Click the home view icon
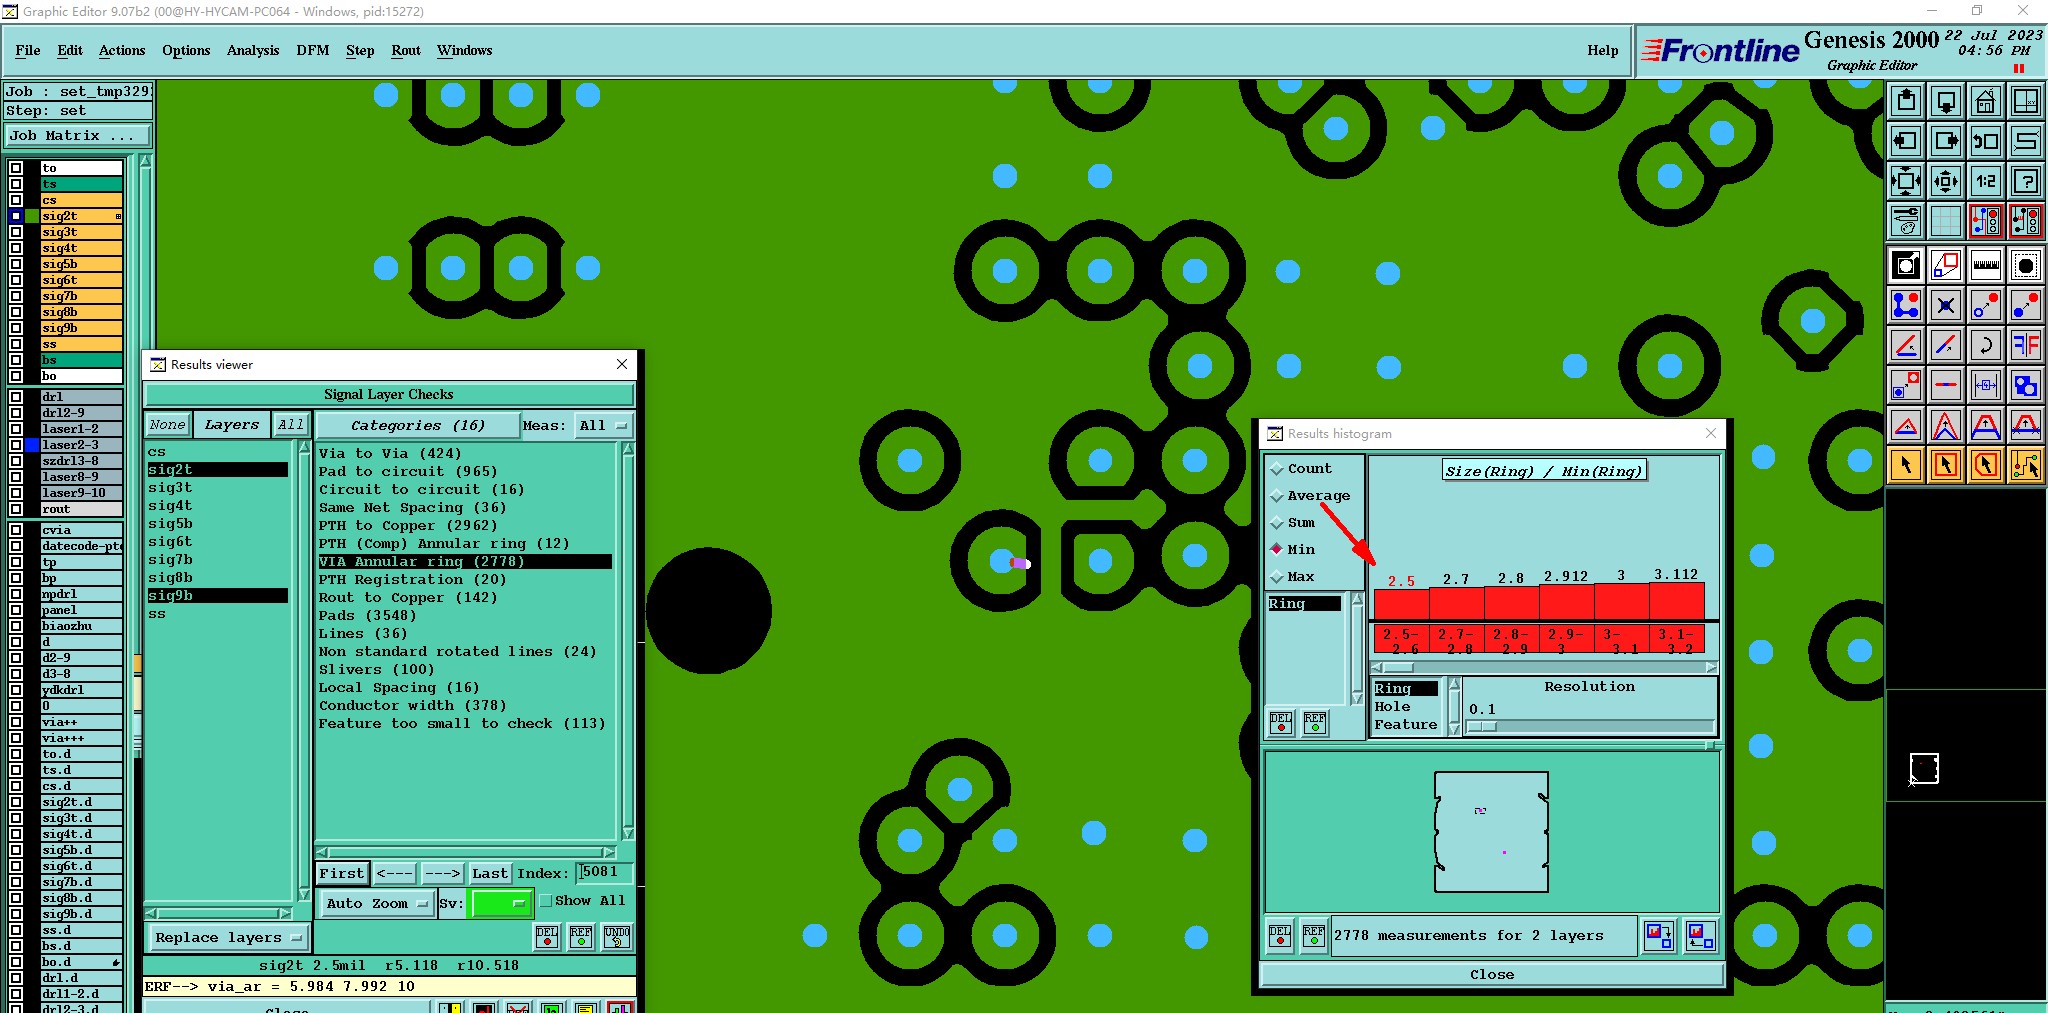The image size is (2048, 1013). click(1986, 101)
